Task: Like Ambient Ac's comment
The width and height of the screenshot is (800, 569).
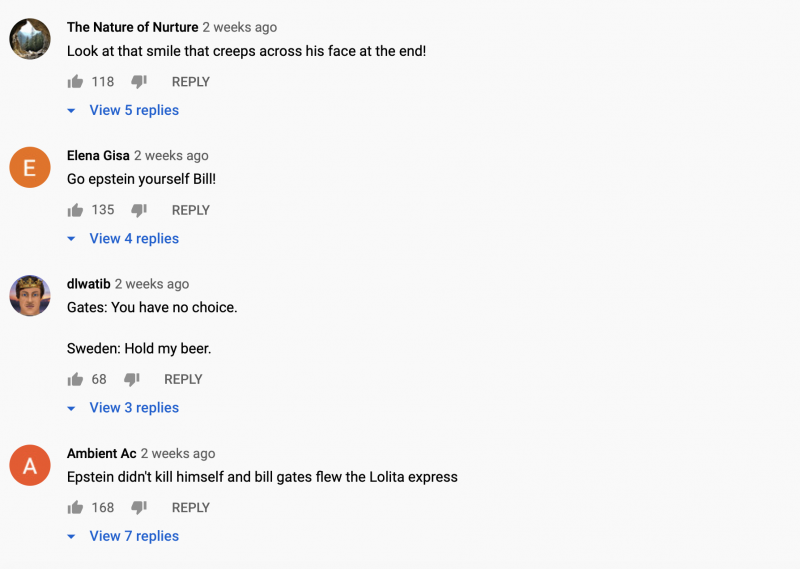Action: [75, 507]
